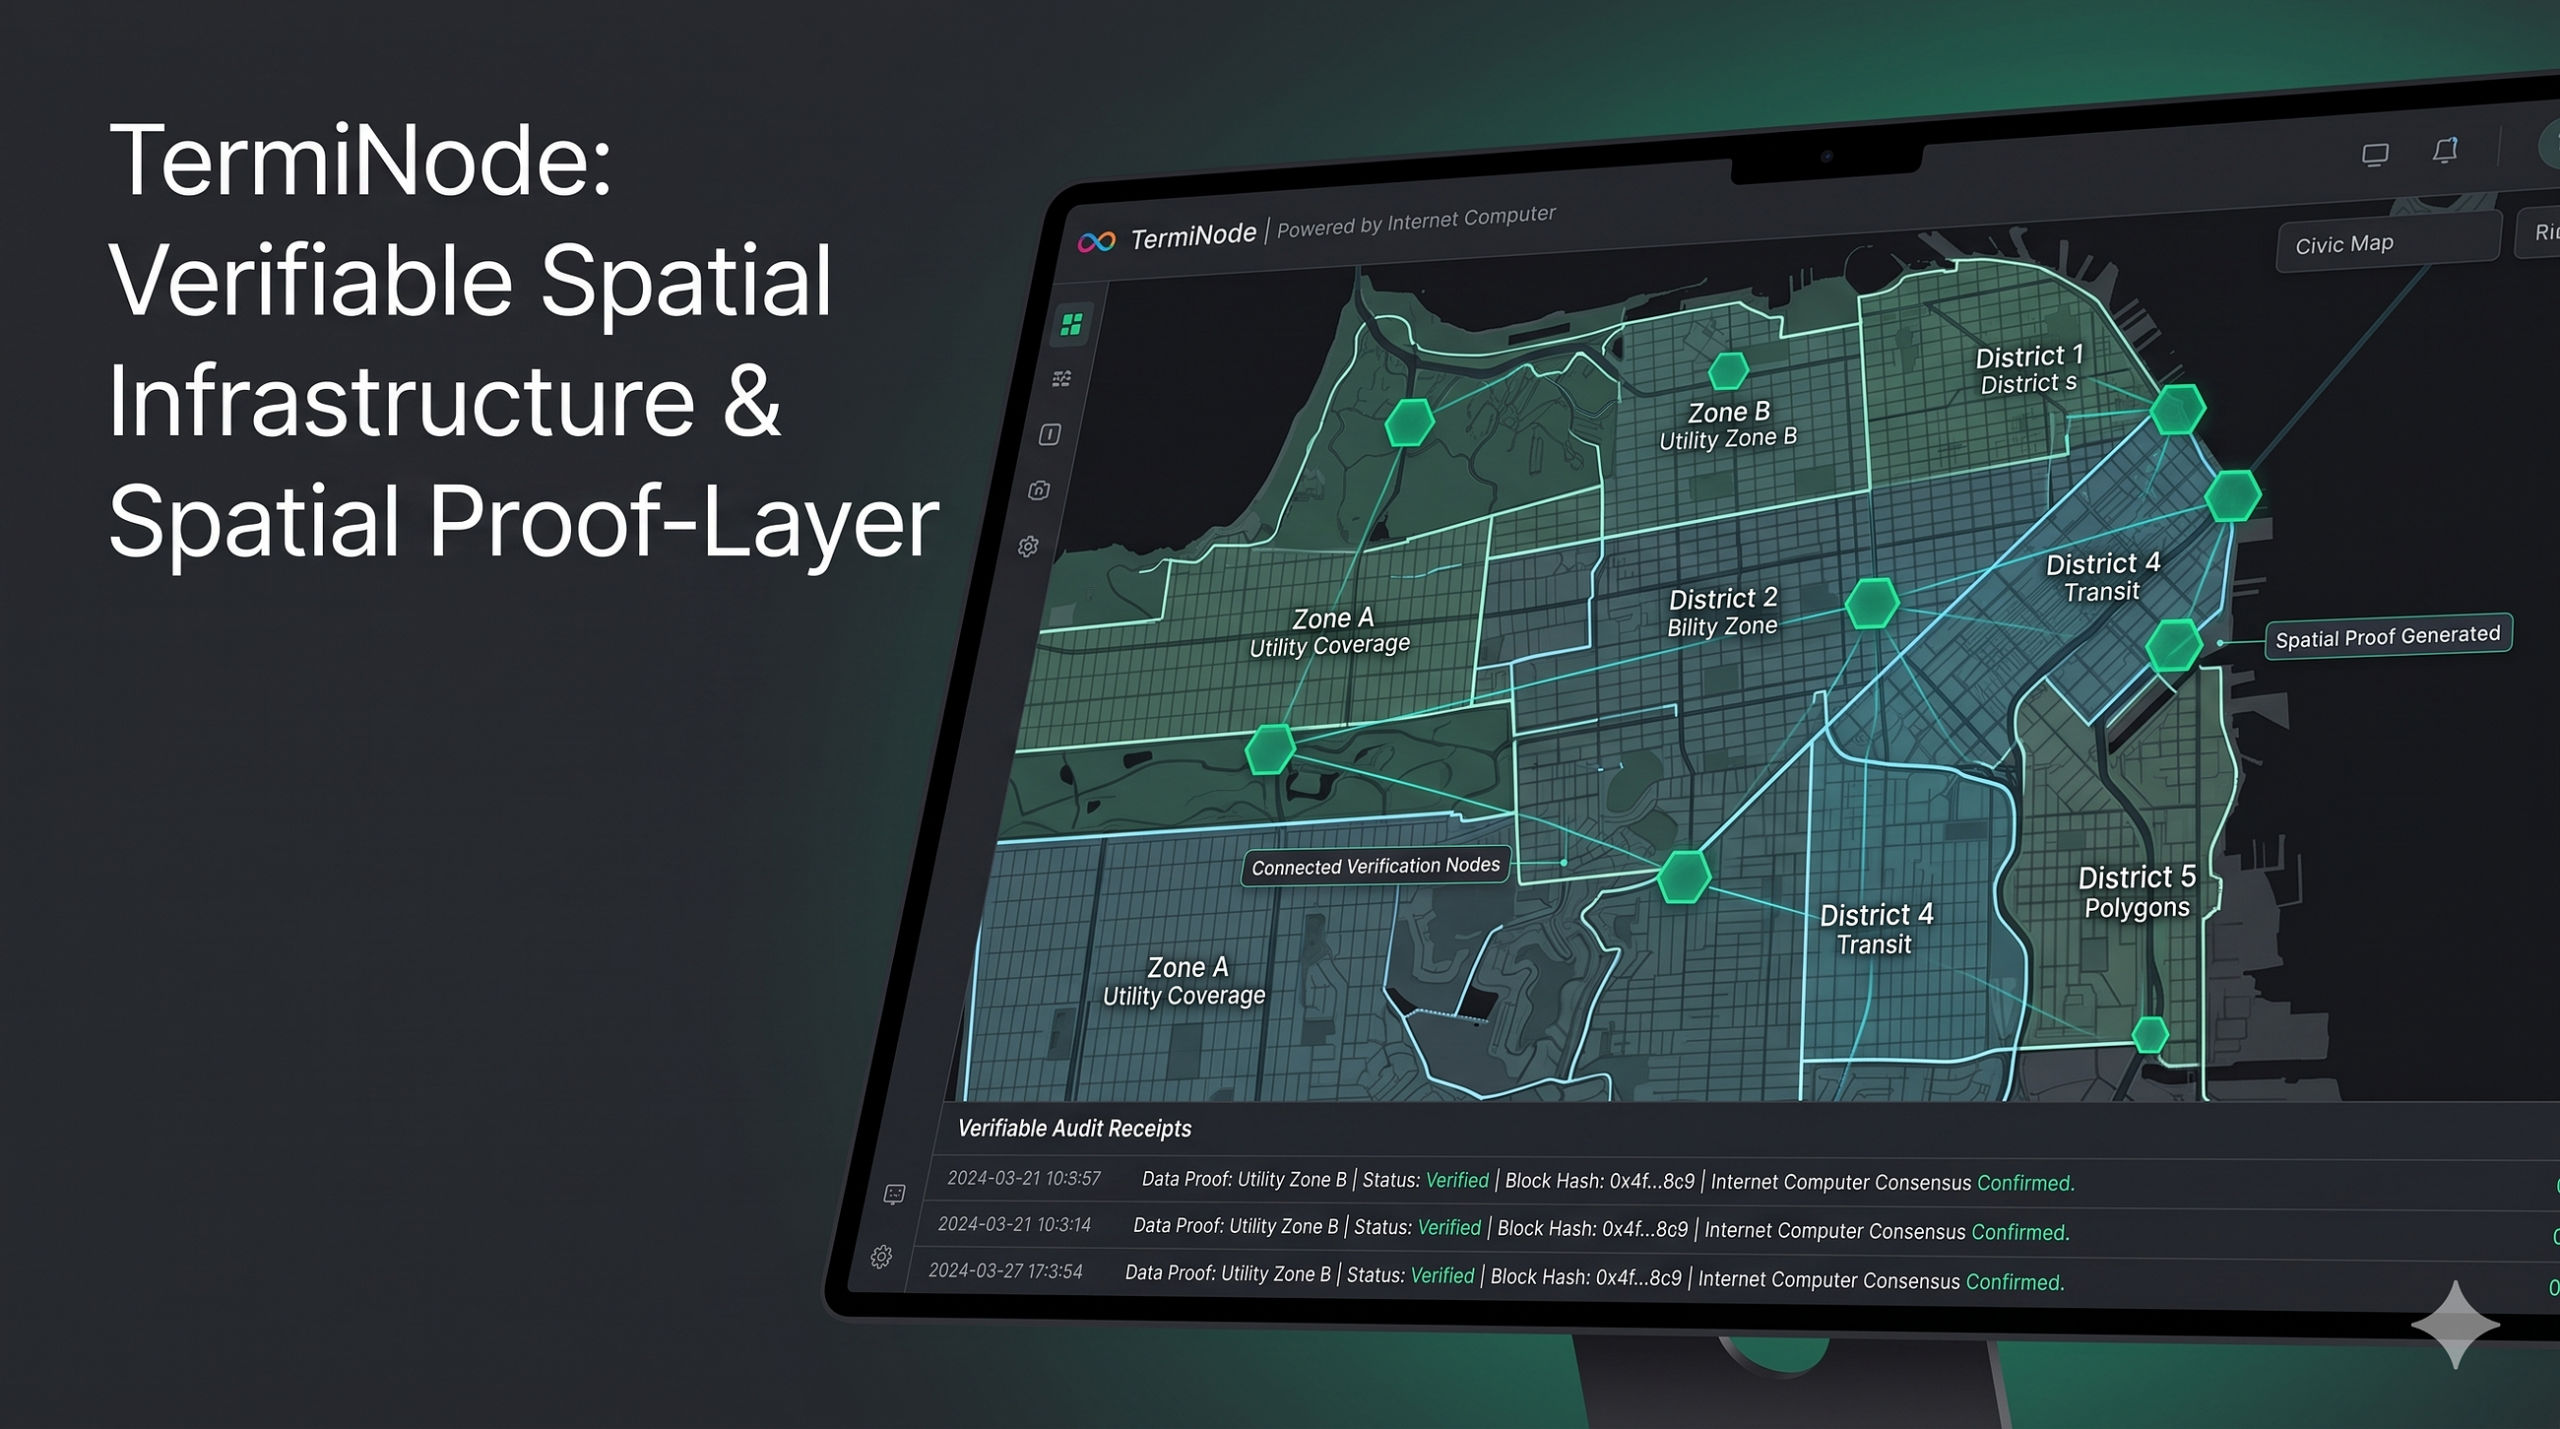Select the hexagon node next to Spatial Proof Generated
Viewport: 2560px width, 1429px height.
pos(2174,645)
